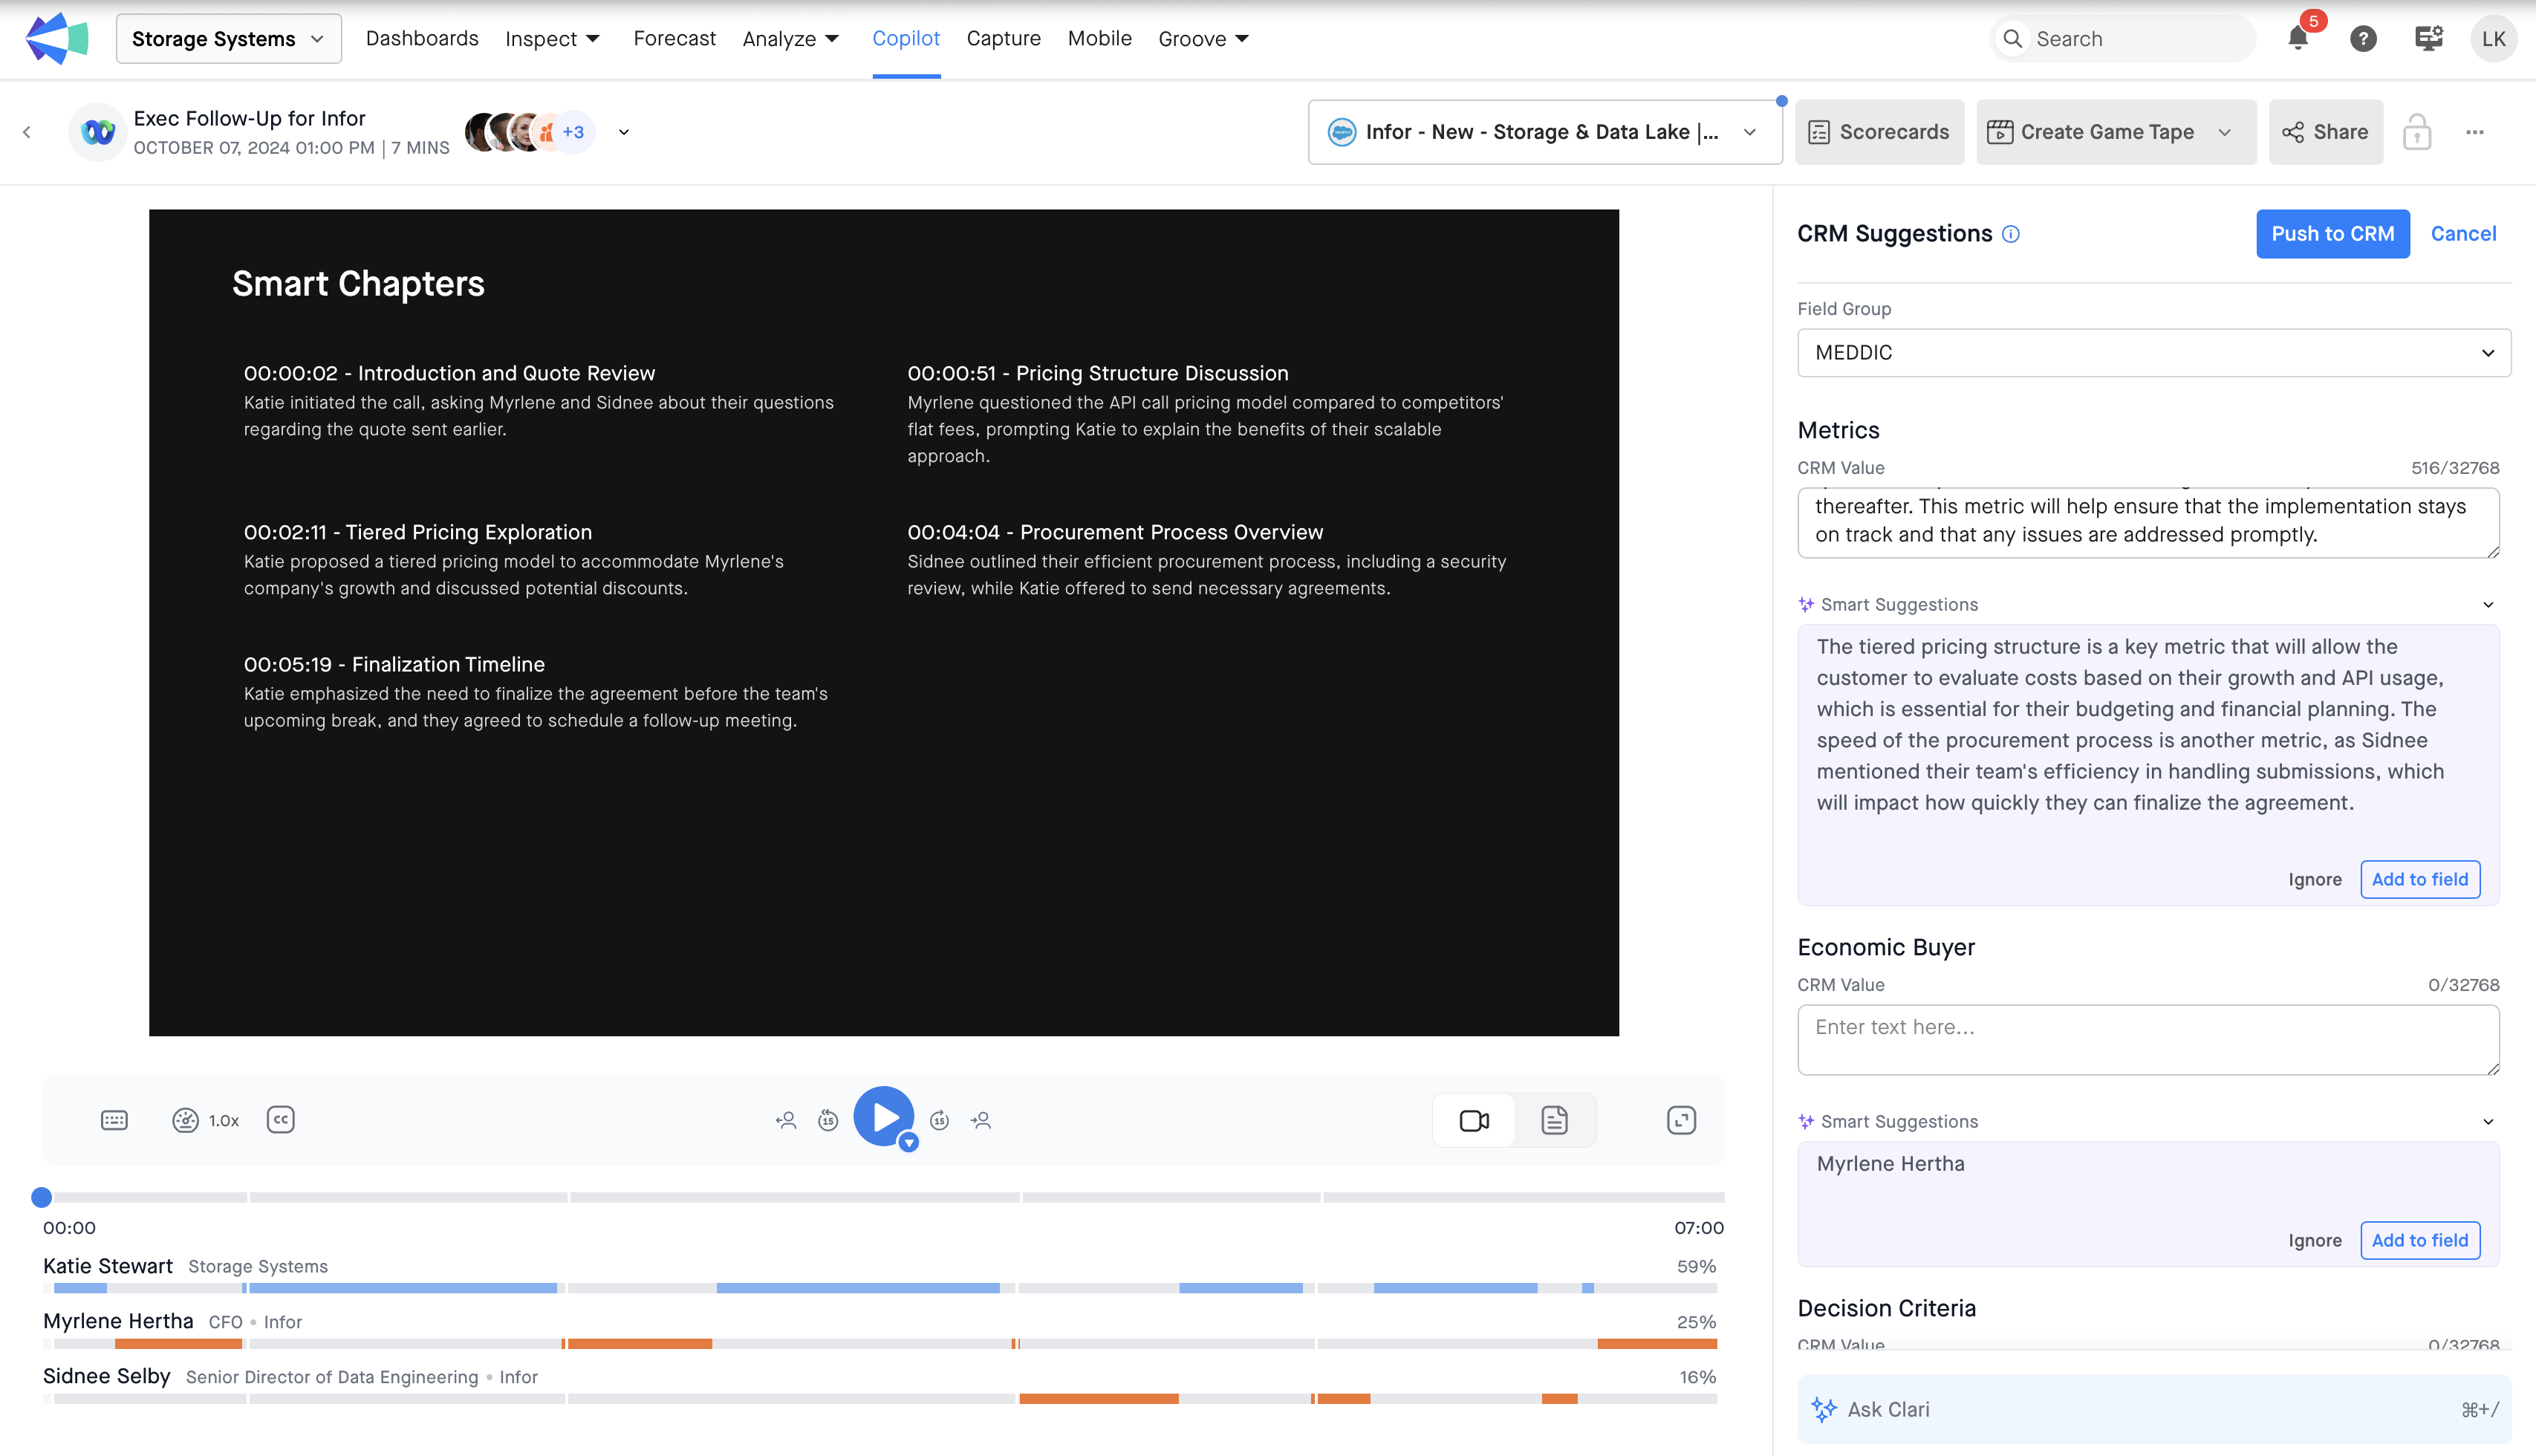Viewport: 2536px width, 1456px height.
Task: Click the Economic Buyer text field
Action: pos(2147,1040)
